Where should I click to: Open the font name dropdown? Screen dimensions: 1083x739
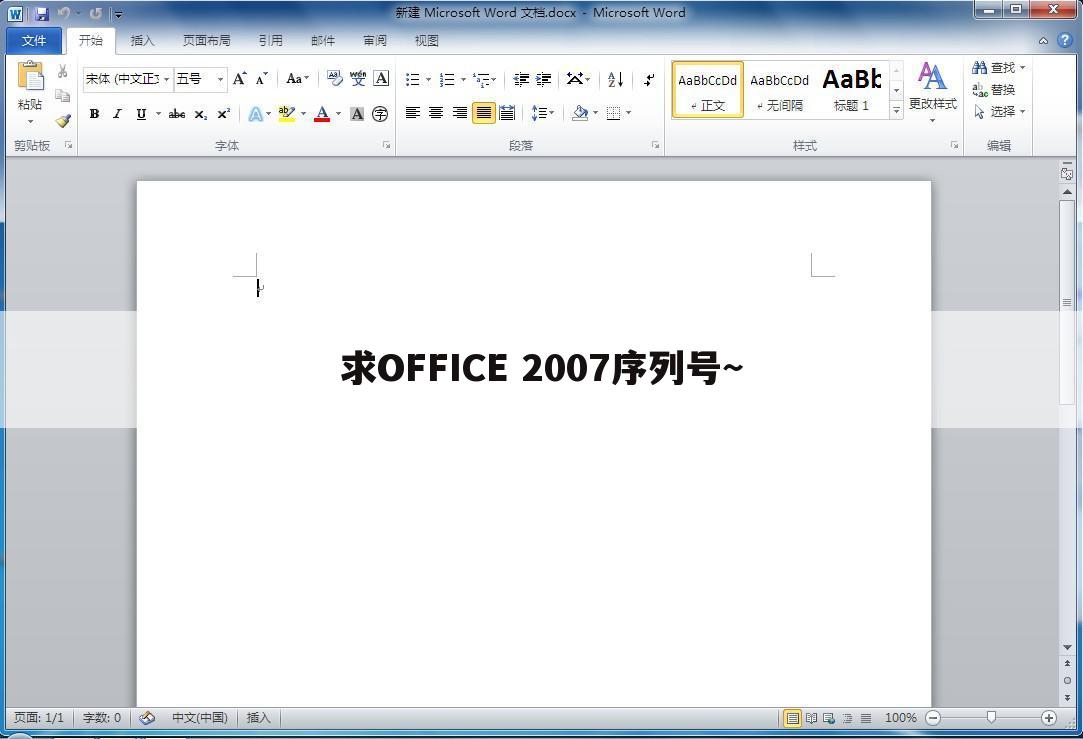166,79
